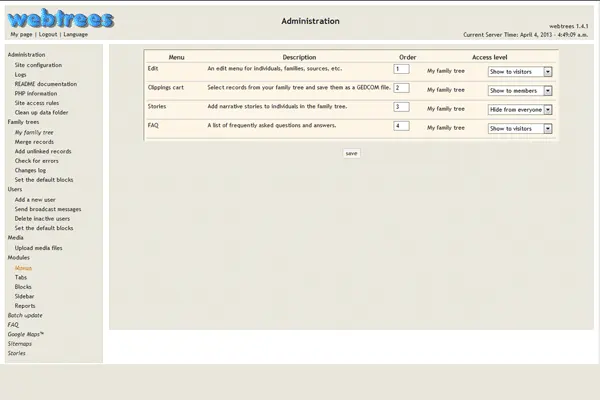Image resolution: width=600 pixels, height=400 pixels.
Task: Select Merge records in the sidebar
Action: 35,141
